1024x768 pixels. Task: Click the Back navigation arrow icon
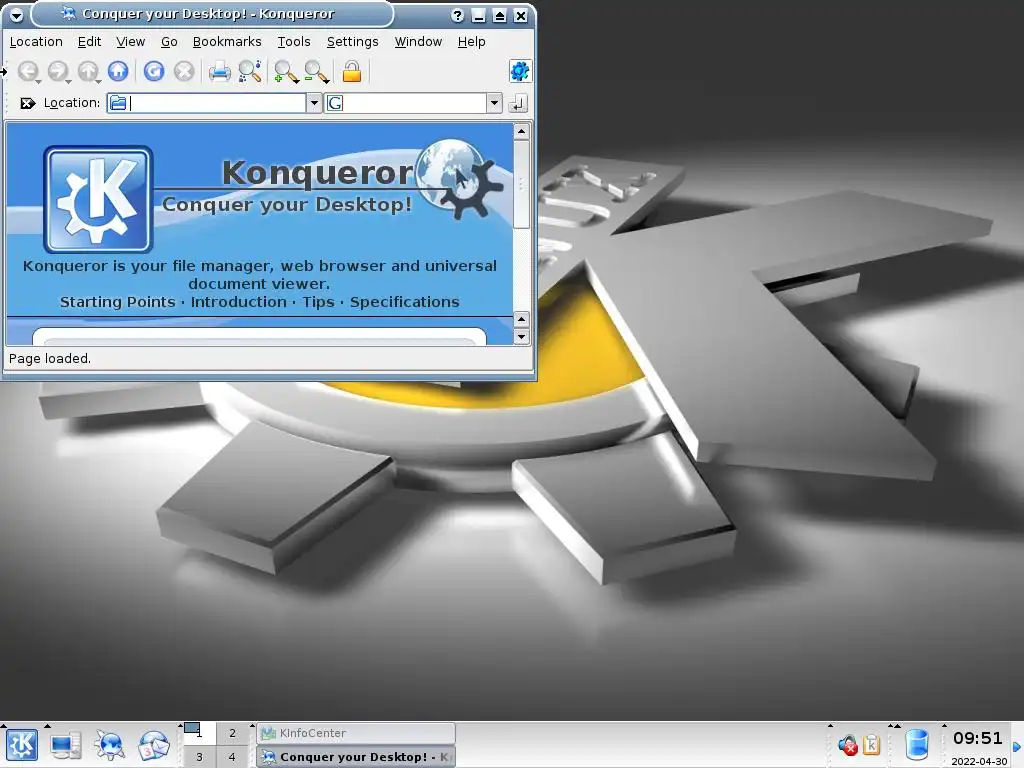[x=27, y=71]
